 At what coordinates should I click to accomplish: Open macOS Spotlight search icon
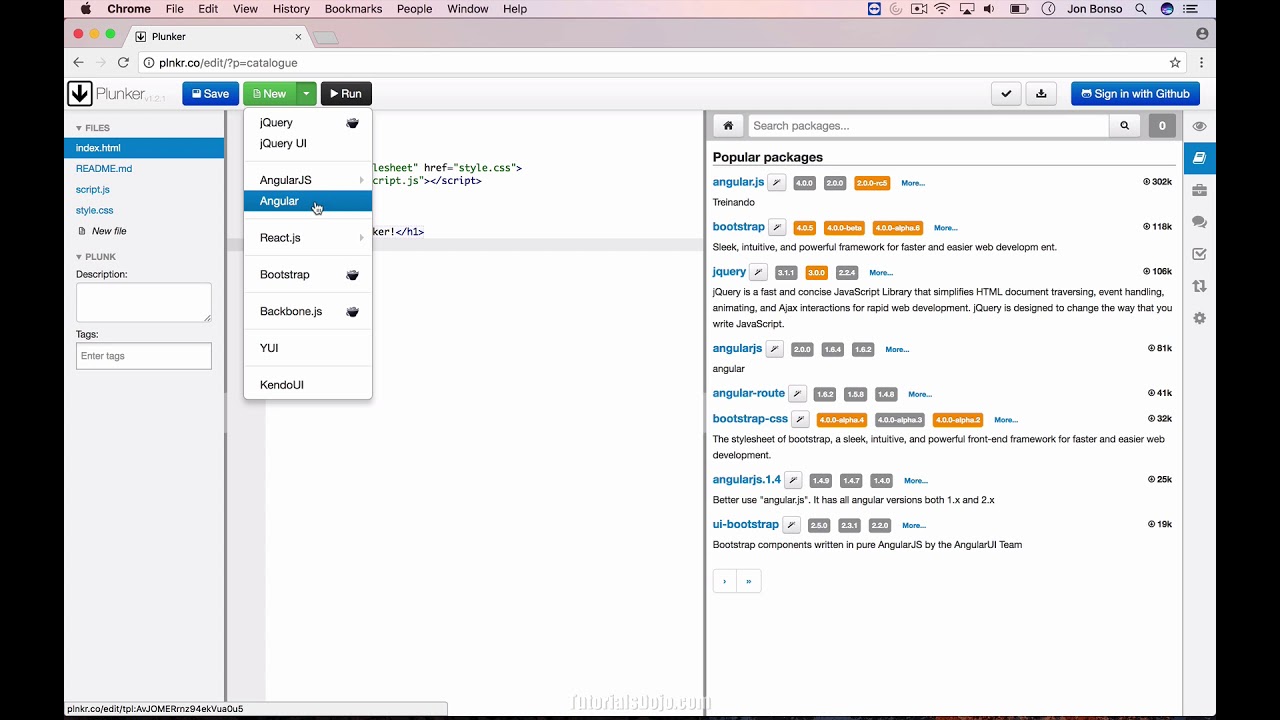click(x=1141, y=9)
